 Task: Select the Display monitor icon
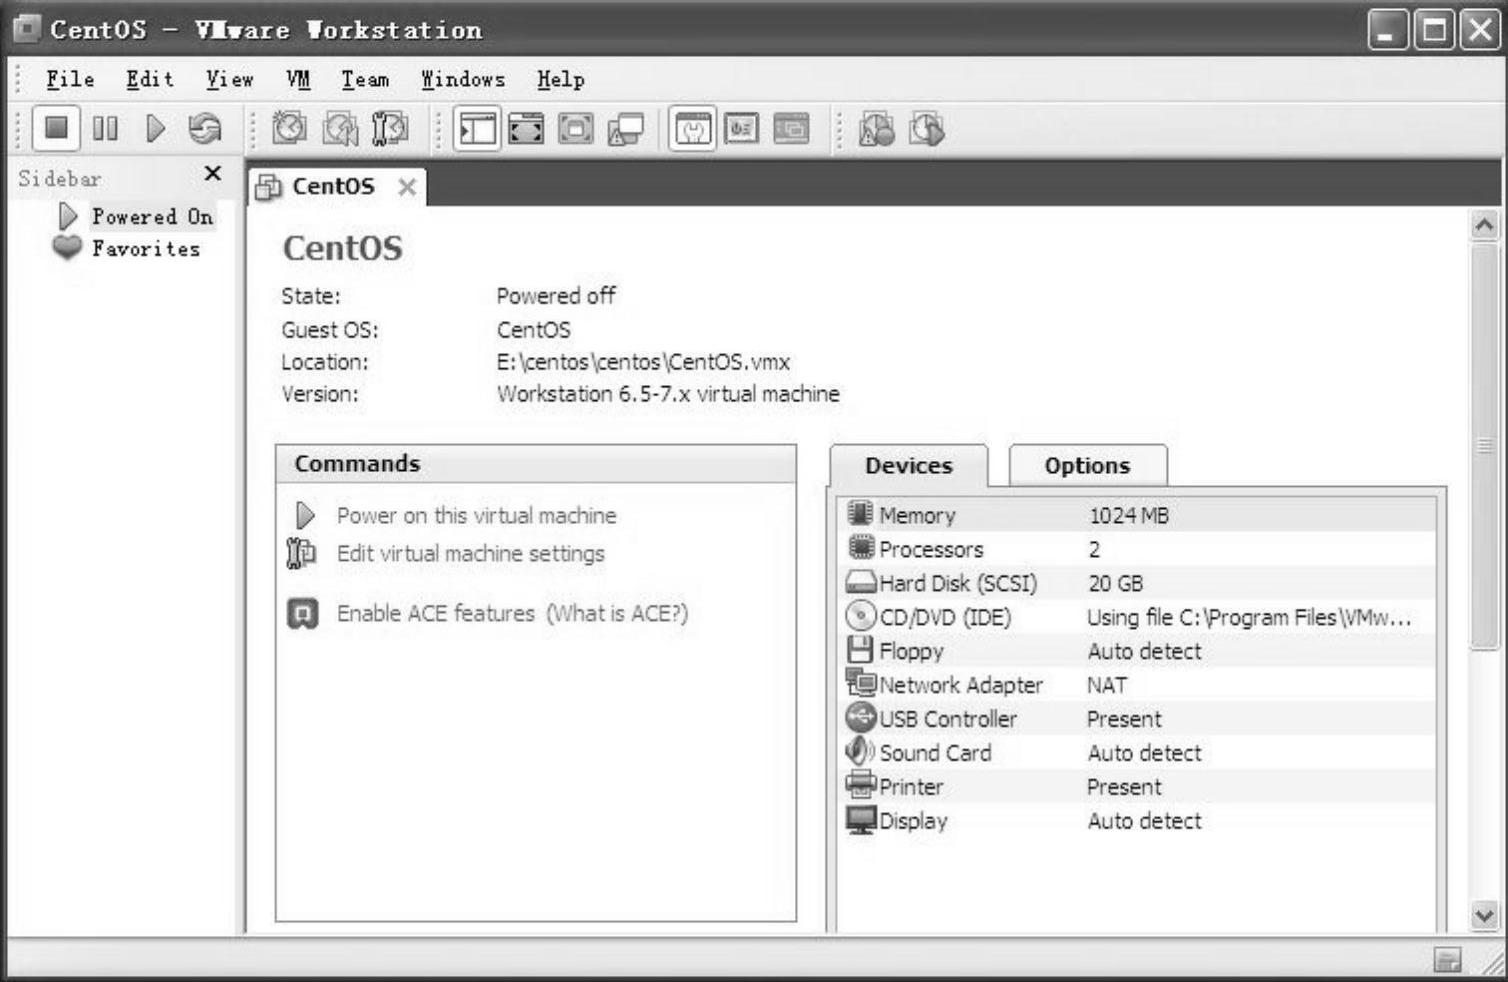click(x=860, y=820)
